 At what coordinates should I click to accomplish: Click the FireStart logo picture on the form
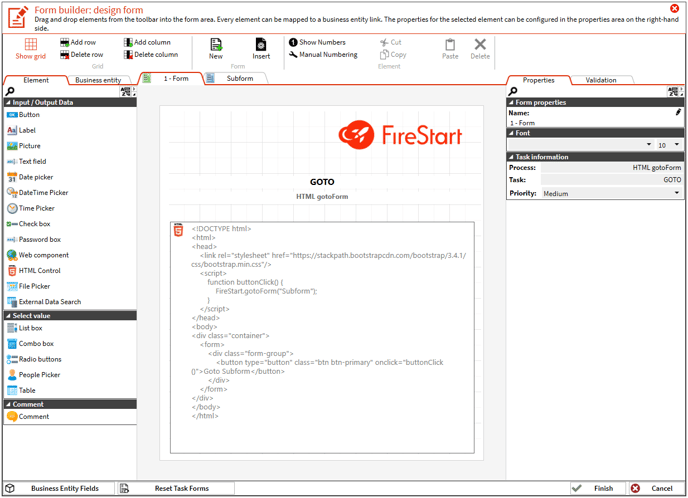pyautogui.click(x=400, y=135)
